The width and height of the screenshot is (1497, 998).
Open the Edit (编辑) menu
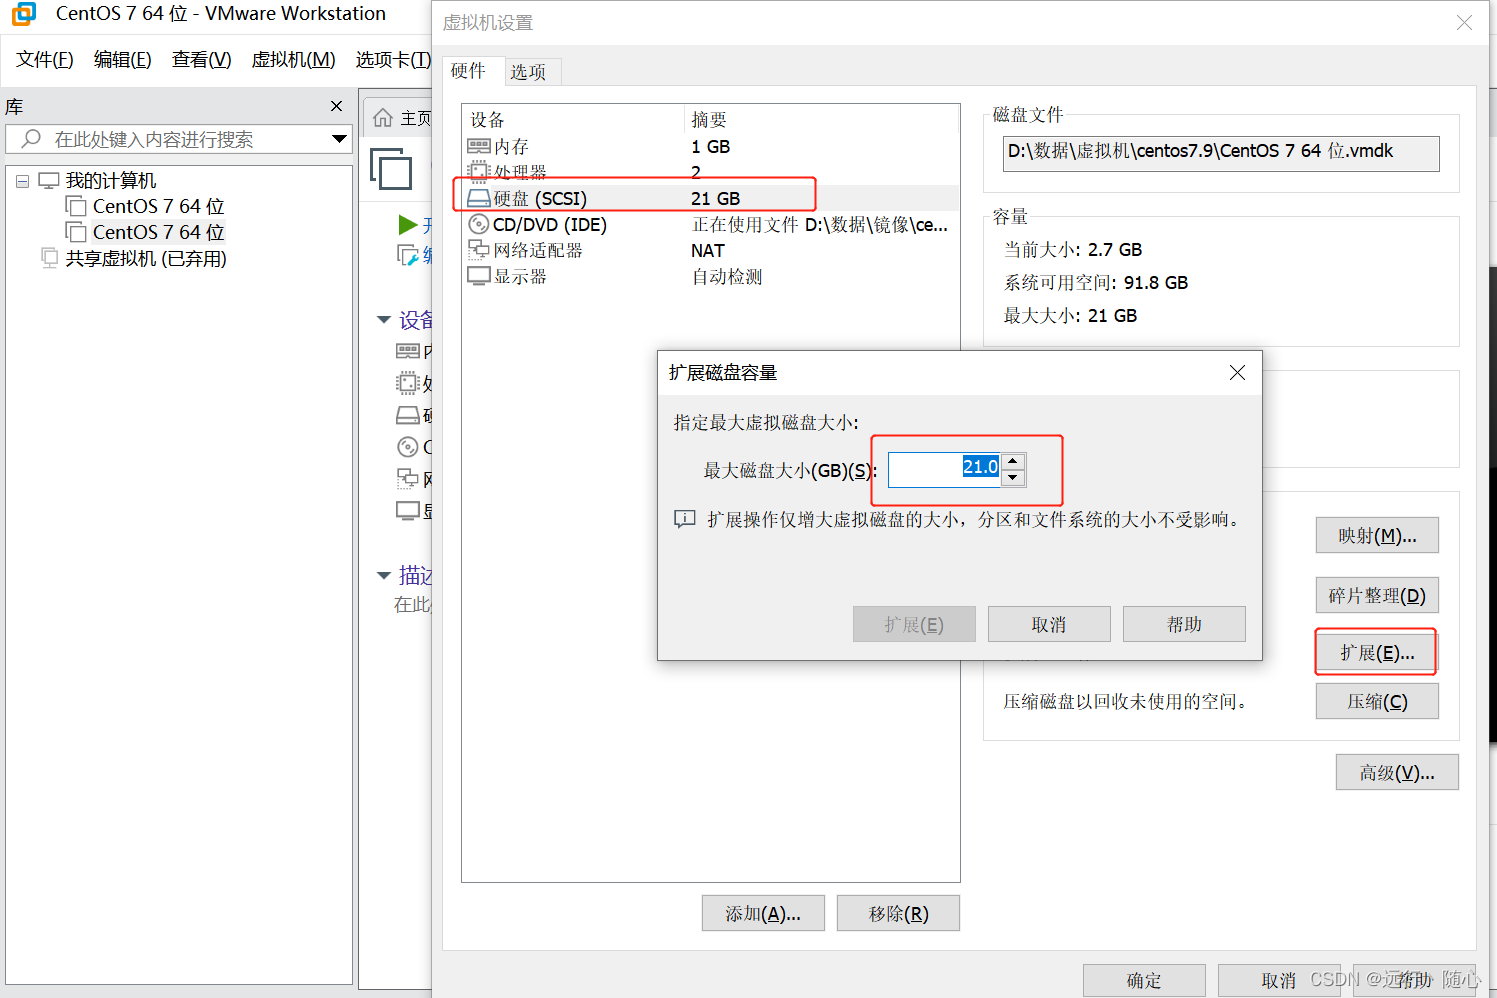coord(122,59)
